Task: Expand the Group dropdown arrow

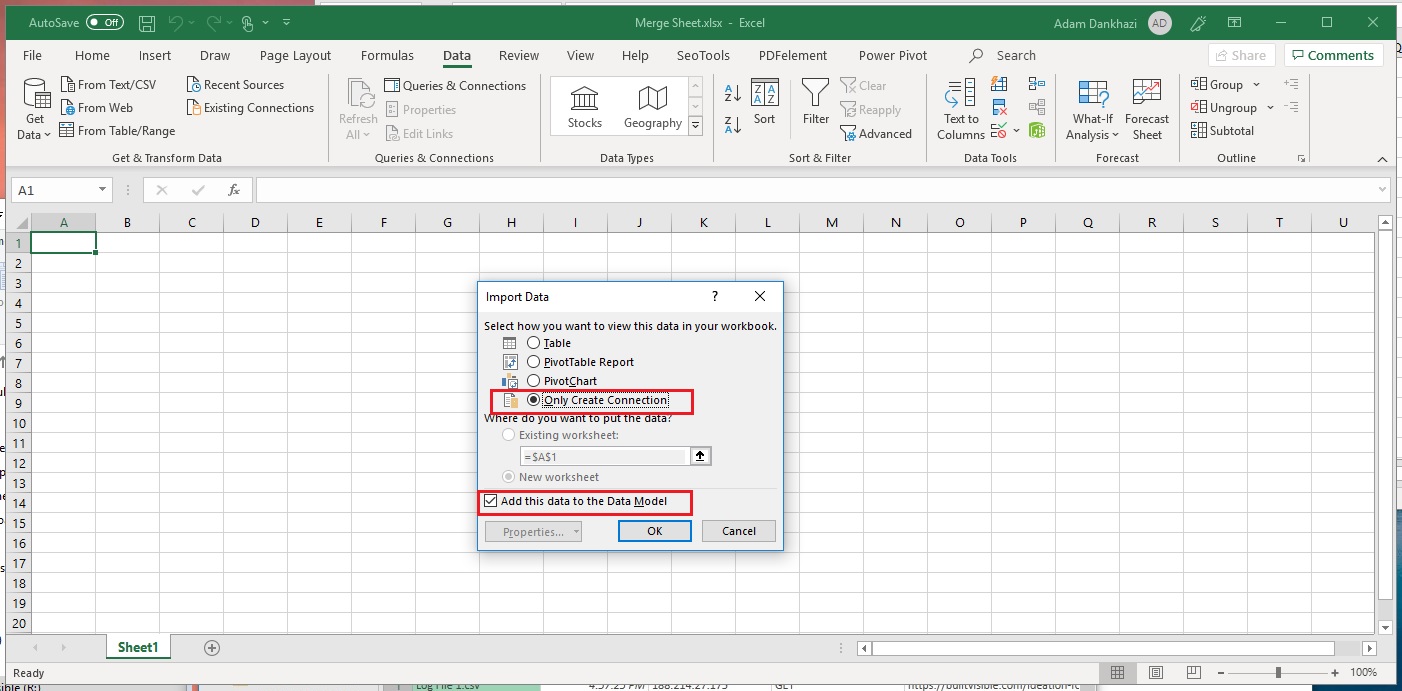Action: click(1254, 84)
